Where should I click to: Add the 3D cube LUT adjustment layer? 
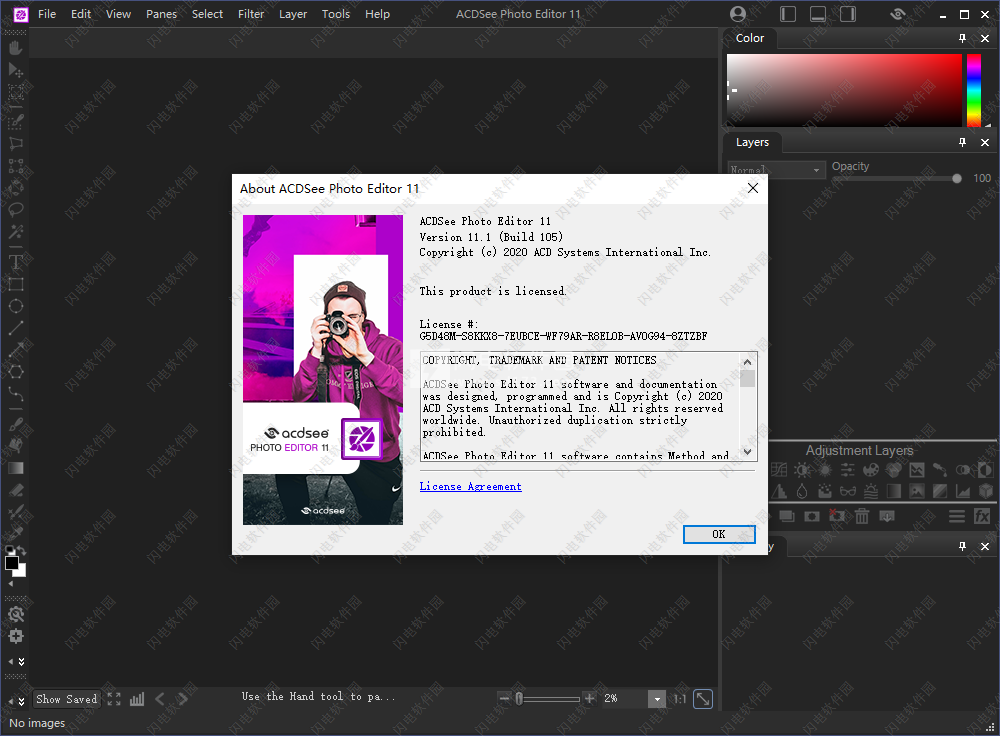[986, 491]
